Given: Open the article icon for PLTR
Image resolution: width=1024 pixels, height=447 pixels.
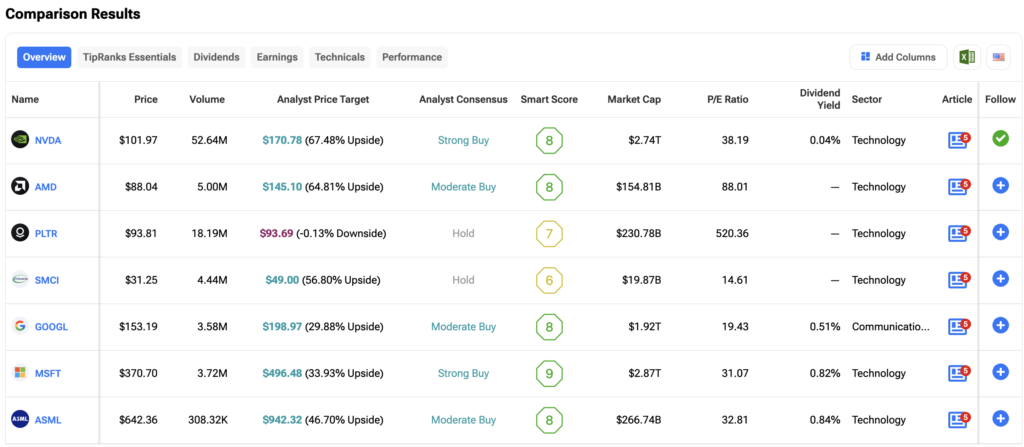Looking at the screenshot, I should click(x=958, y=233).
